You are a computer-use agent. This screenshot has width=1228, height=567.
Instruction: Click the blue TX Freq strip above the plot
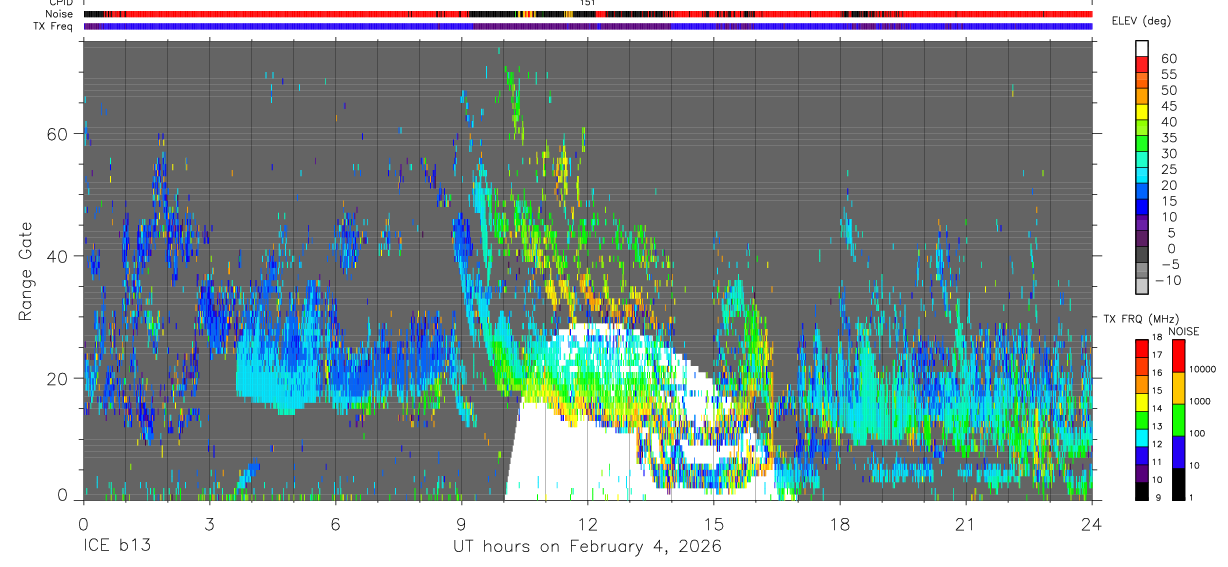[x=588, y=26]
